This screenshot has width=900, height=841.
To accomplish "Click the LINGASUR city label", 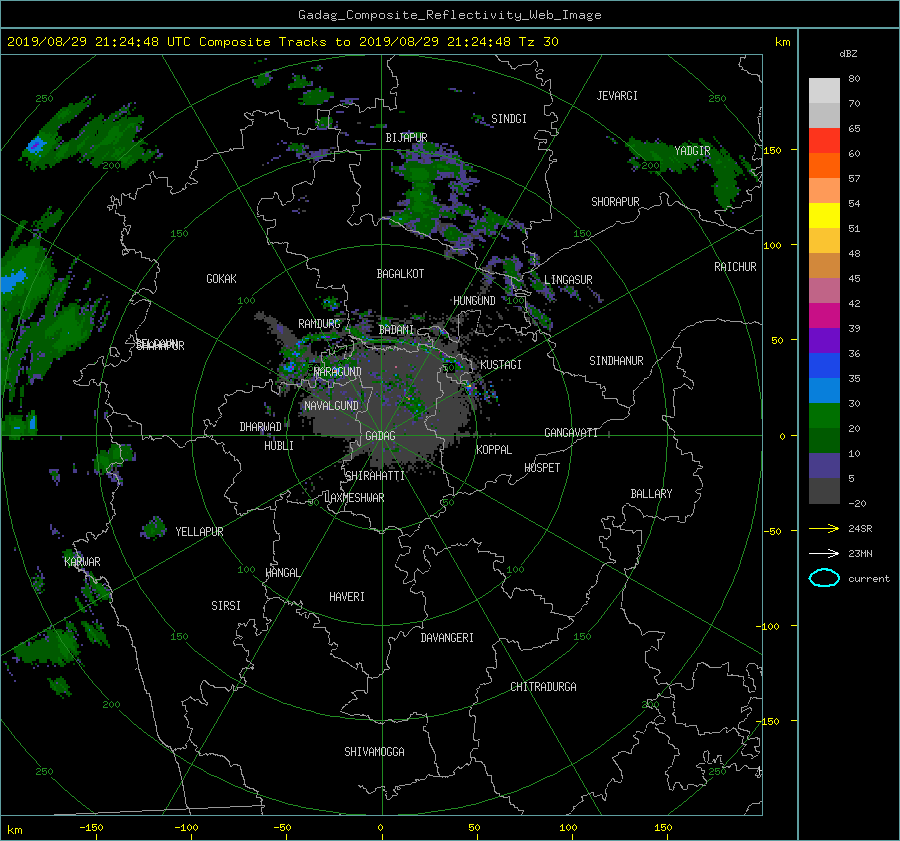I will click(568, 280).
